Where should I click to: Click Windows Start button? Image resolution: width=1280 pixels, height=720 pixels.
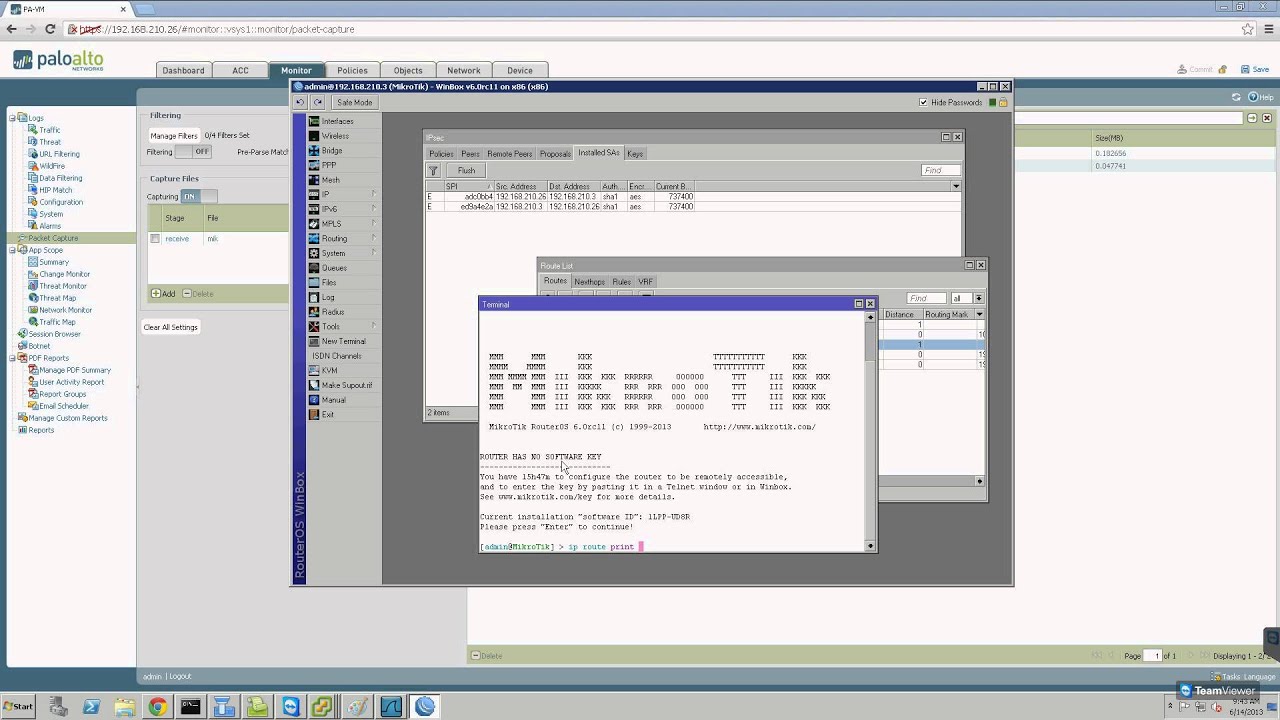point(19,707)
